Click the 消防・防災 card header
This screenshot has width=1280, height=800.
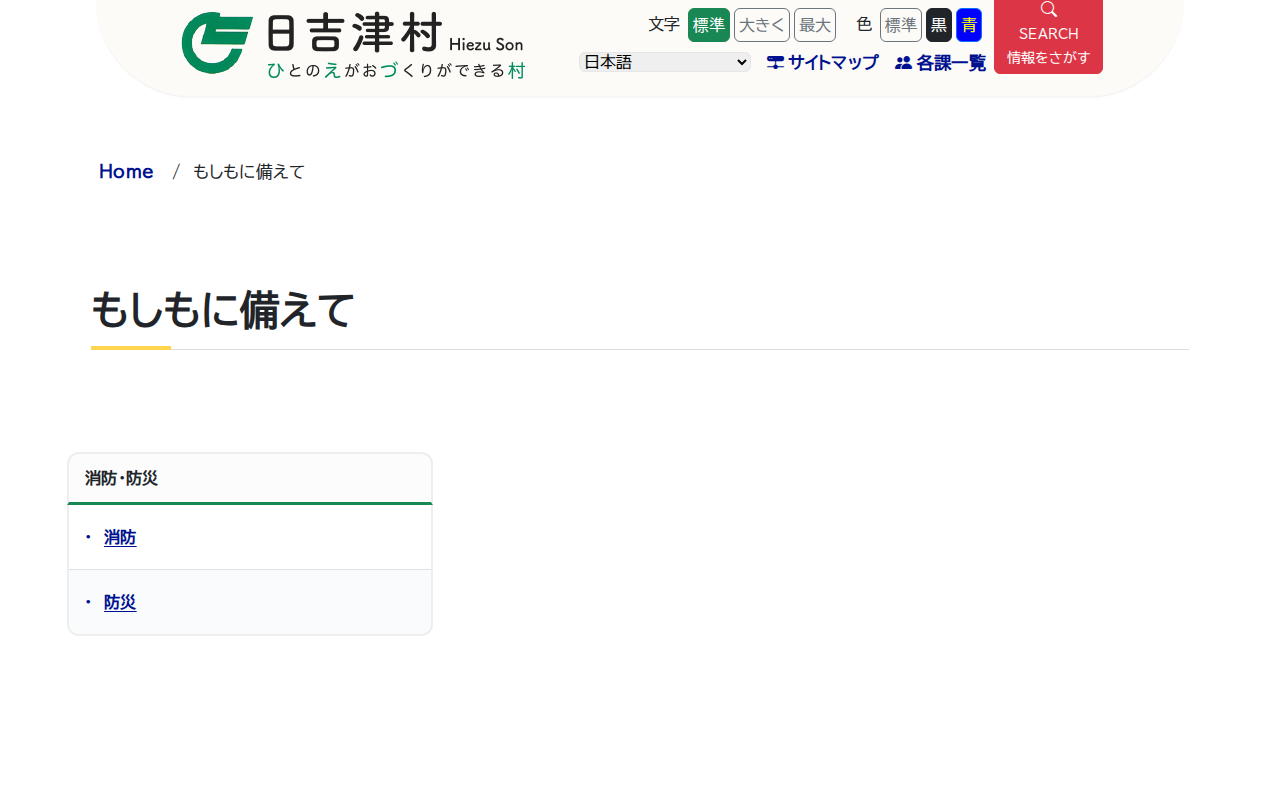click(x=250, y=478)
